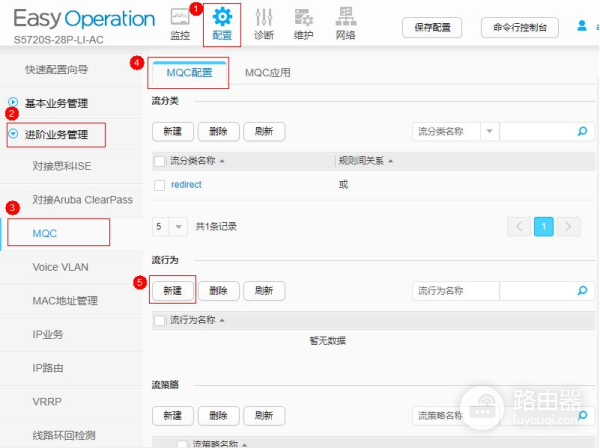Open 对接Aruba ClearPass menu item
Image resolution: width=600 pixels, height=448 pixels.
point(82,200)
